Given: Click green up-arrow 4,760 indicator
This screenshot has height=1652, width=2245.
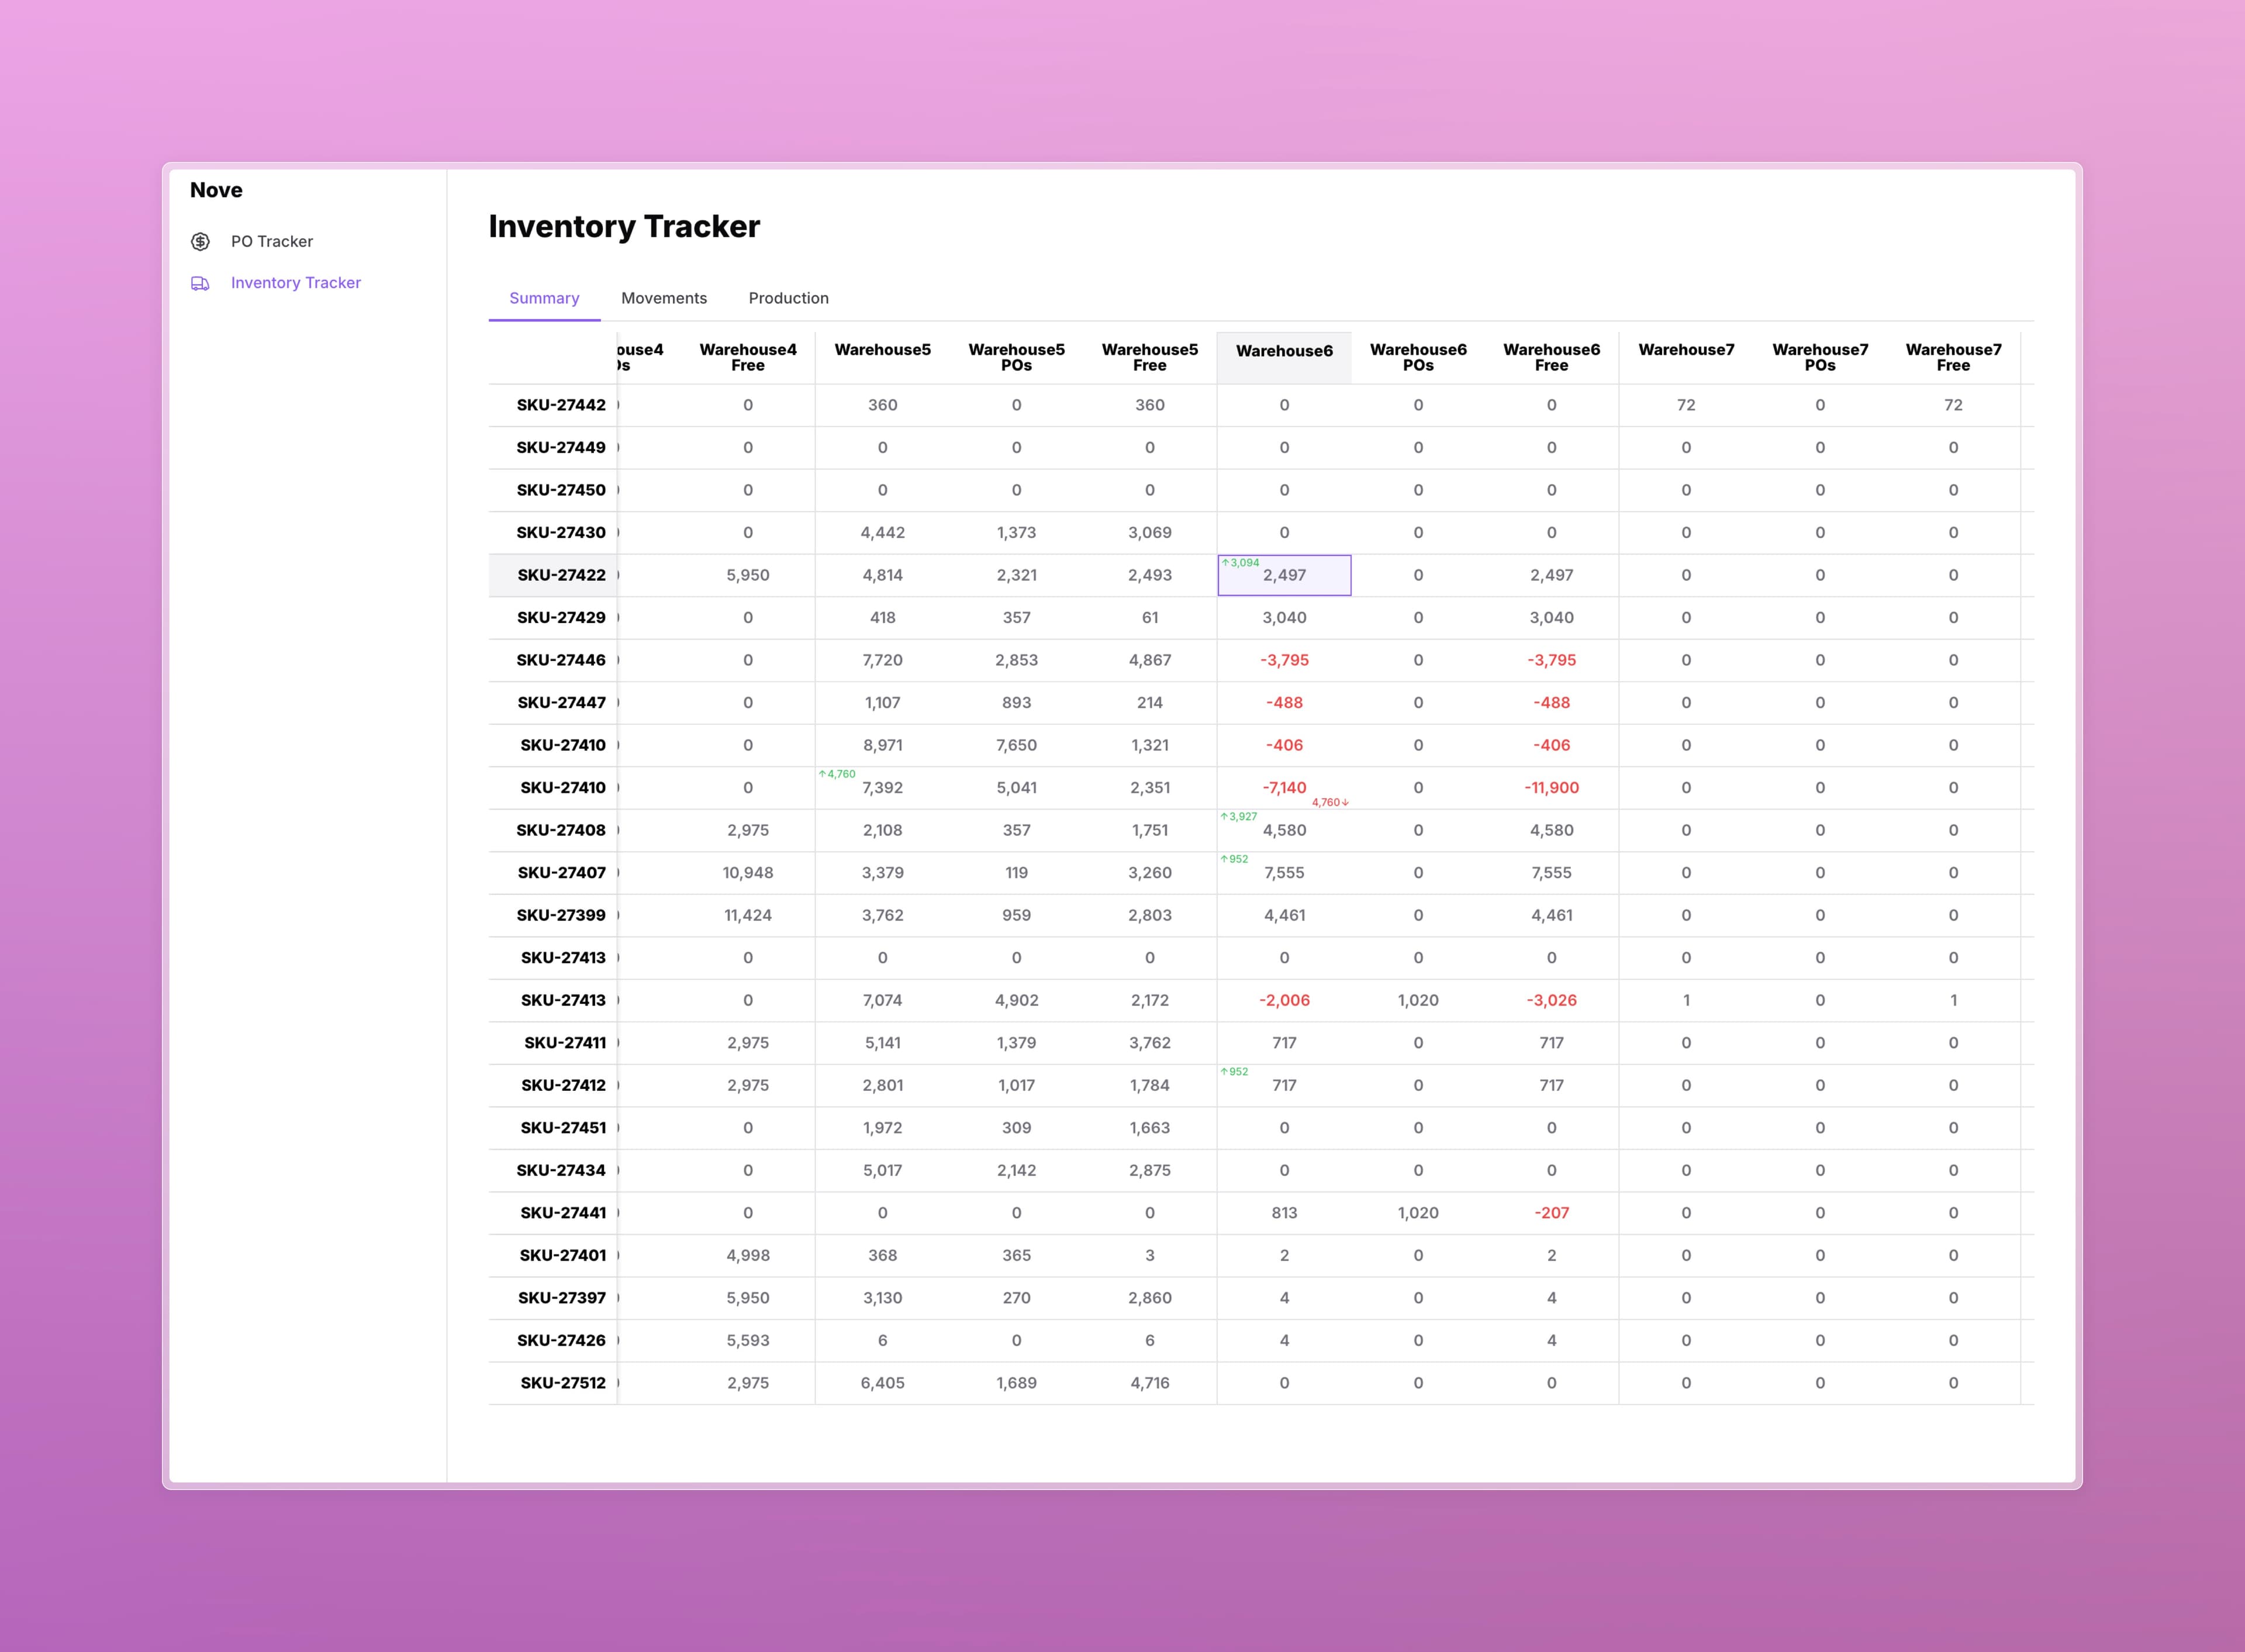Looking at the screenshot, I should [x=837, y=774].
